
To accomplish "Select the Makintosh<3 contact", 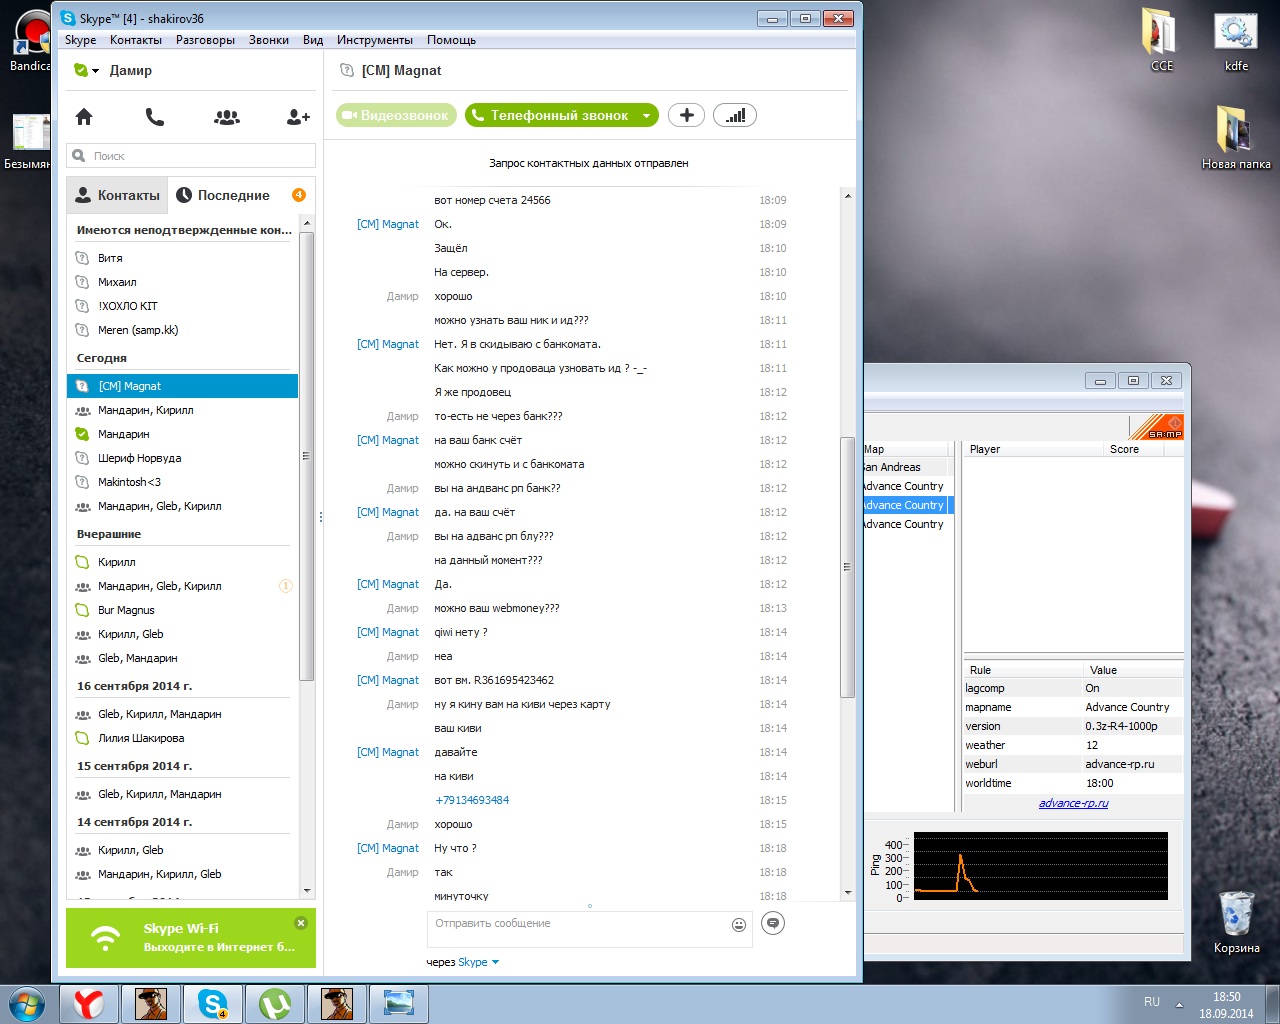I will click(182, 482).
